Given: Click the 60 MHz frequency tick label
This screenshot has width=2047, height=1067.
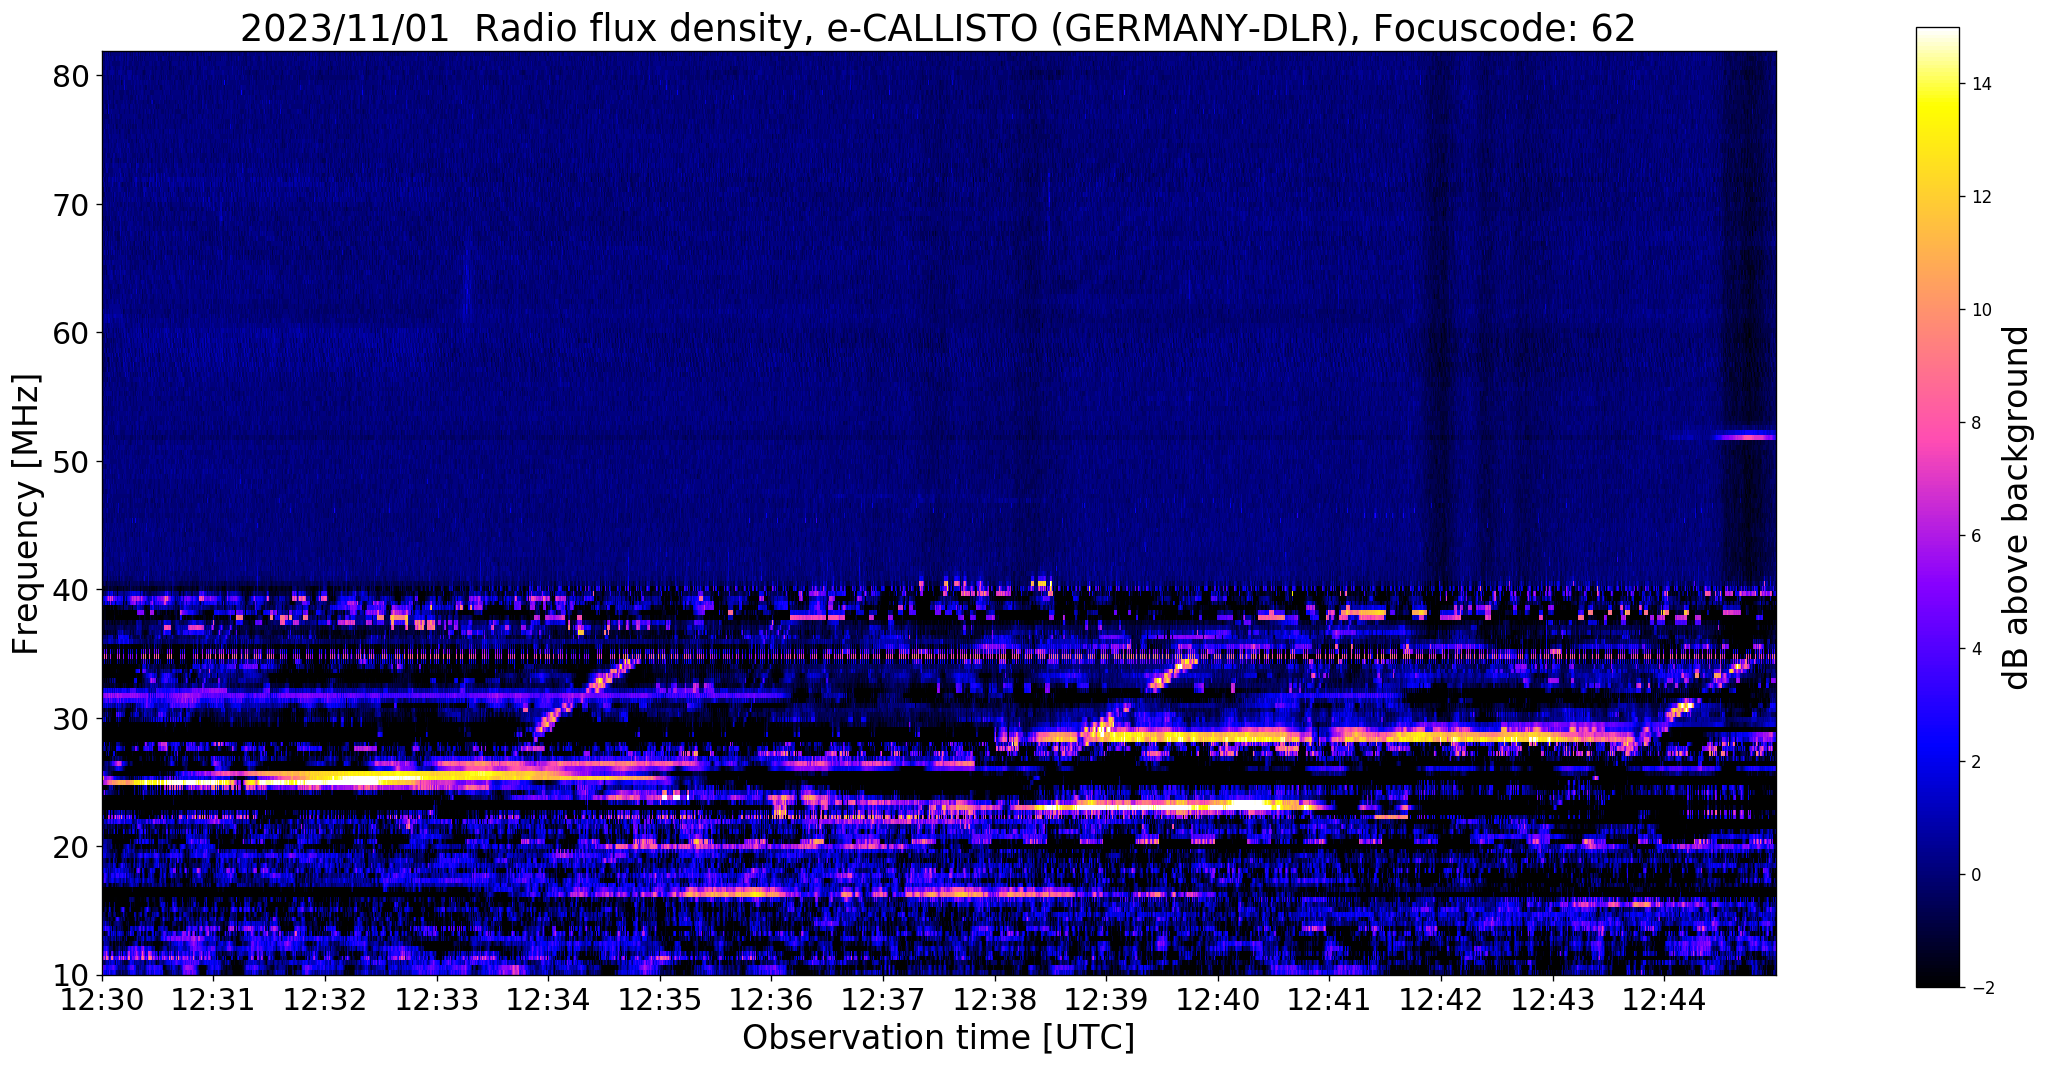Looking at the screenshot, I should click(x=70, y=333).
